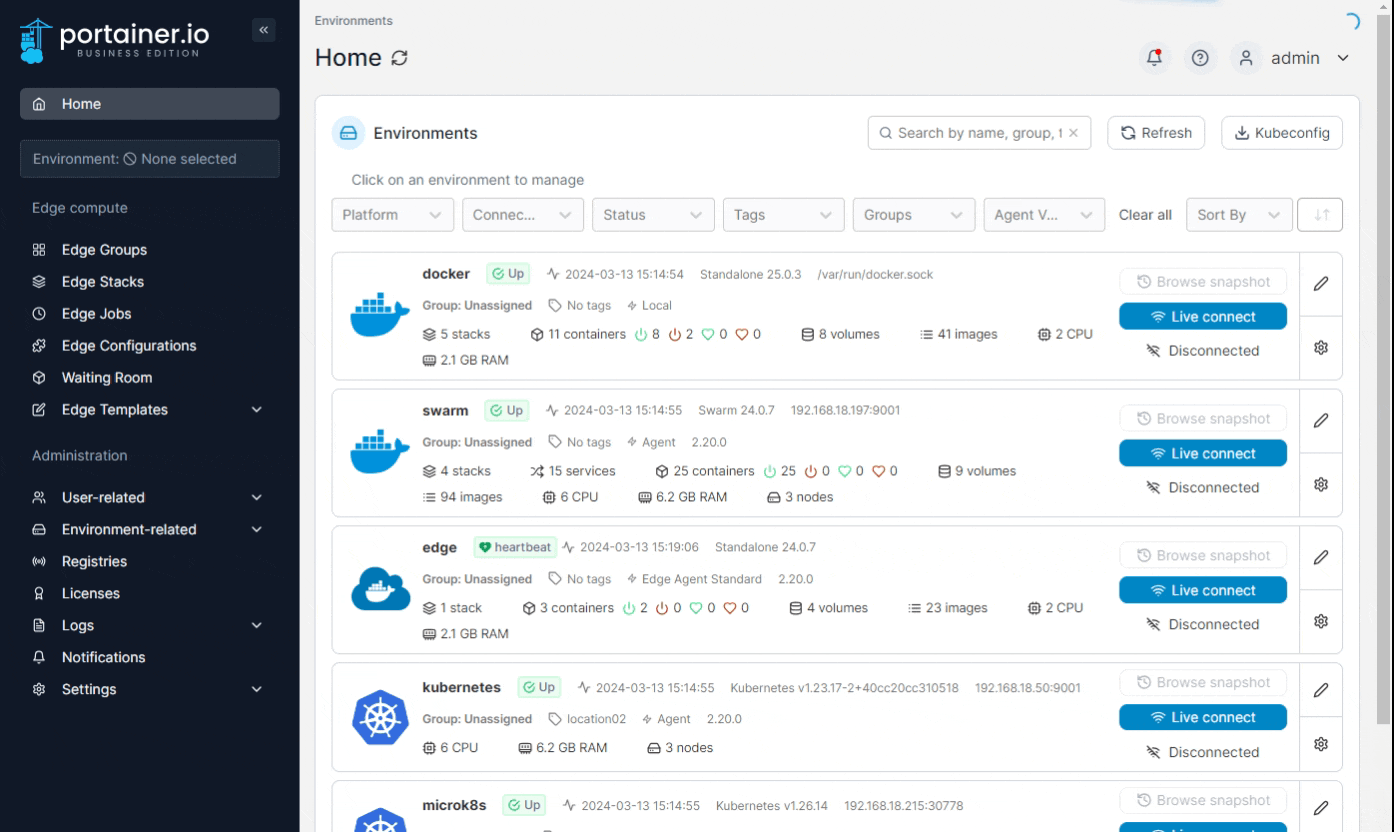Go to Edge Stacks in sidebar
The height and width of the screenshot is (832, 1394).
tap(102, 282)
